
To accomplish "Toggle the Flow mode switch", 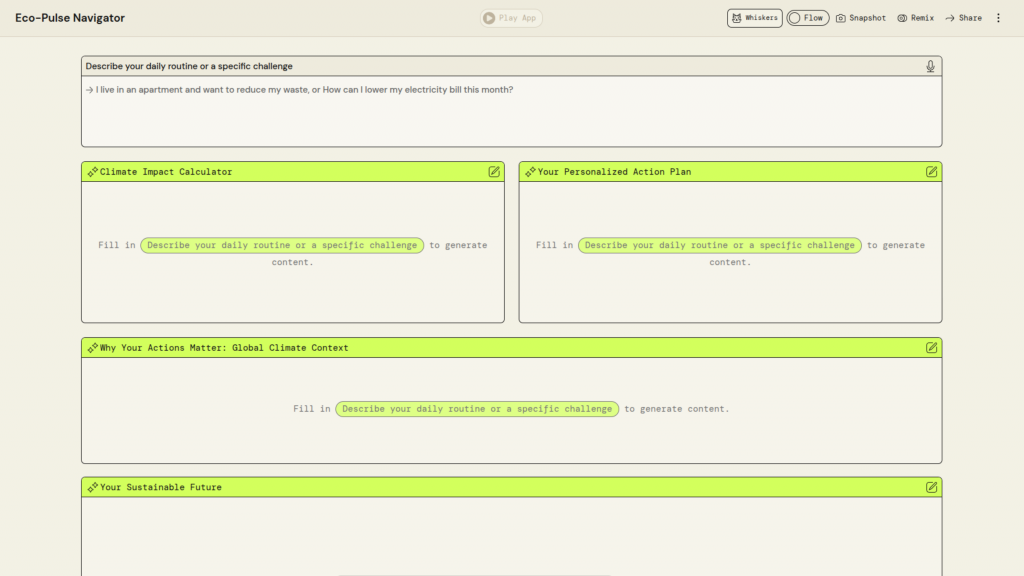I will point(807,18).
